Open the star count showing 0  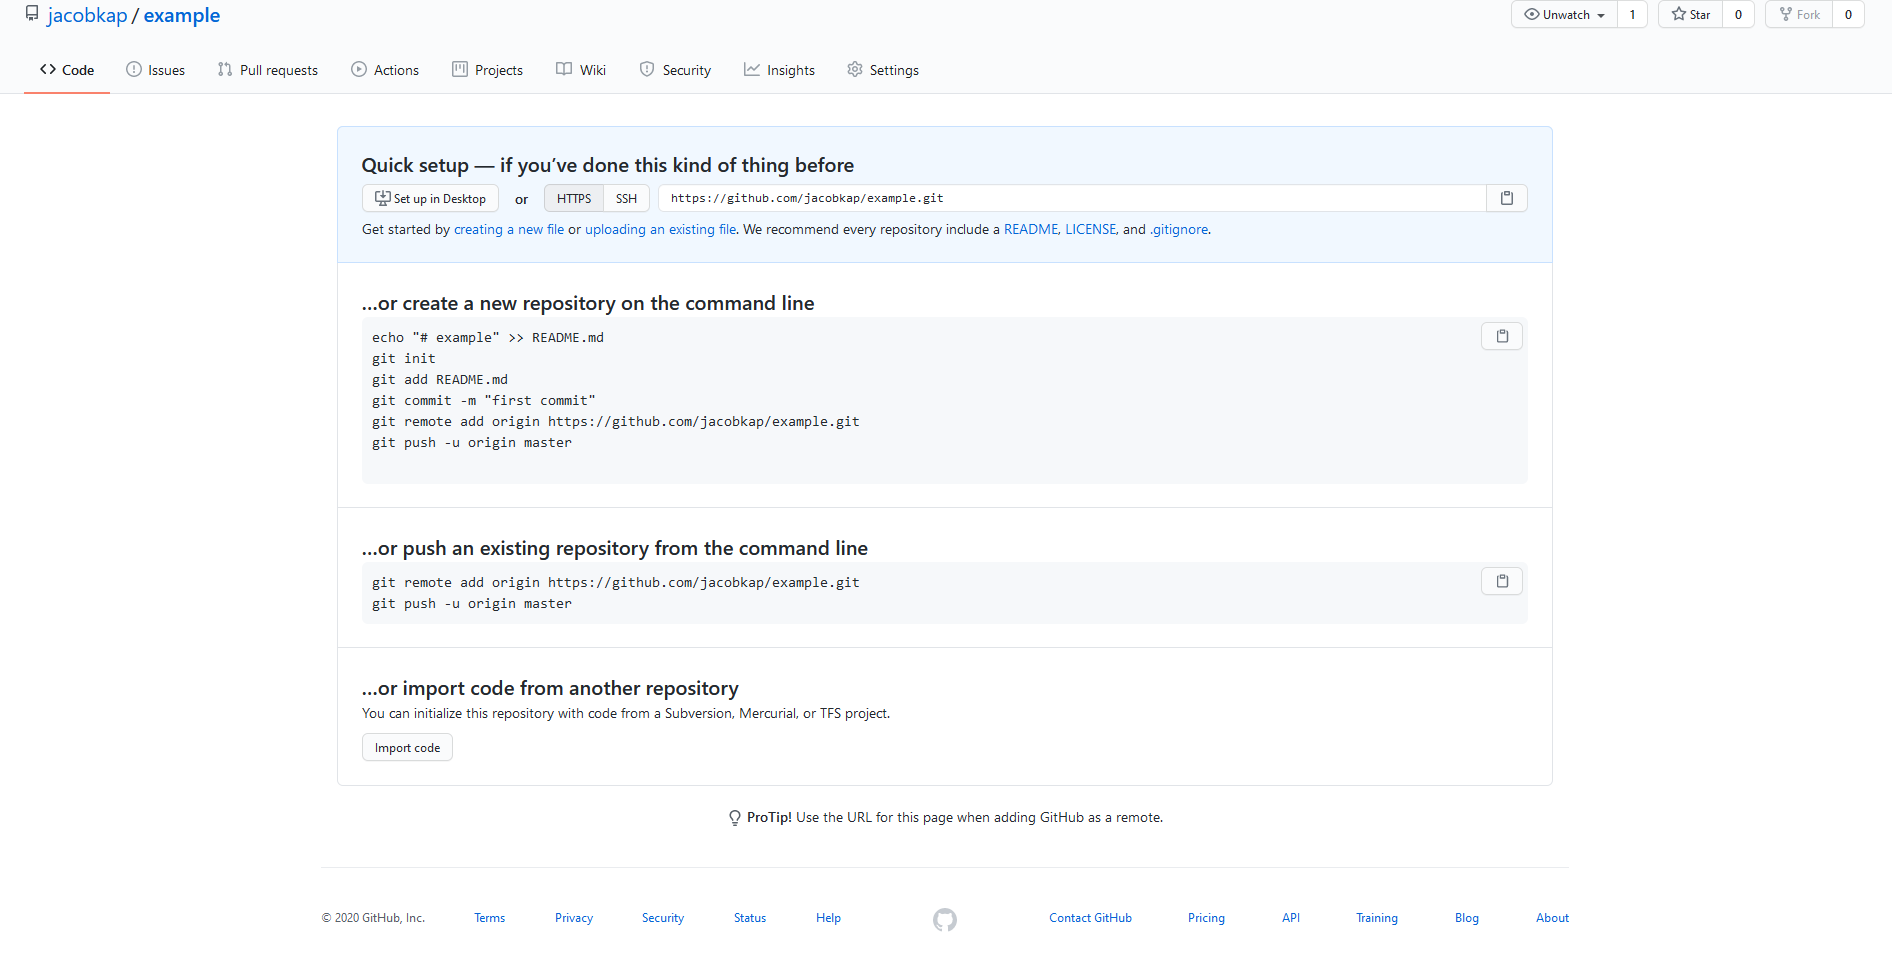1738,14
